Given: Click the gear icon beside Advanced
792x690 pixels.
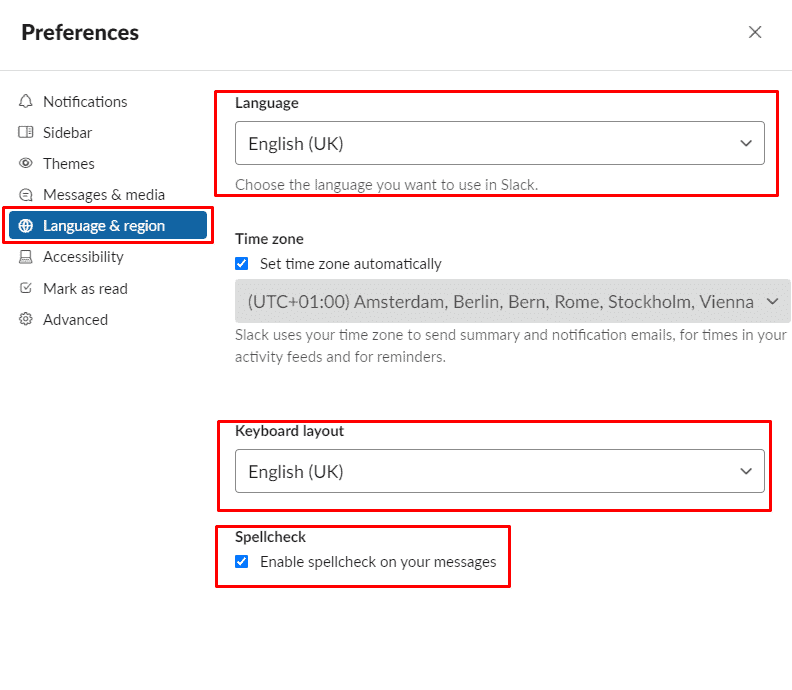Looking at the screenshot, I should click(26, 319).
